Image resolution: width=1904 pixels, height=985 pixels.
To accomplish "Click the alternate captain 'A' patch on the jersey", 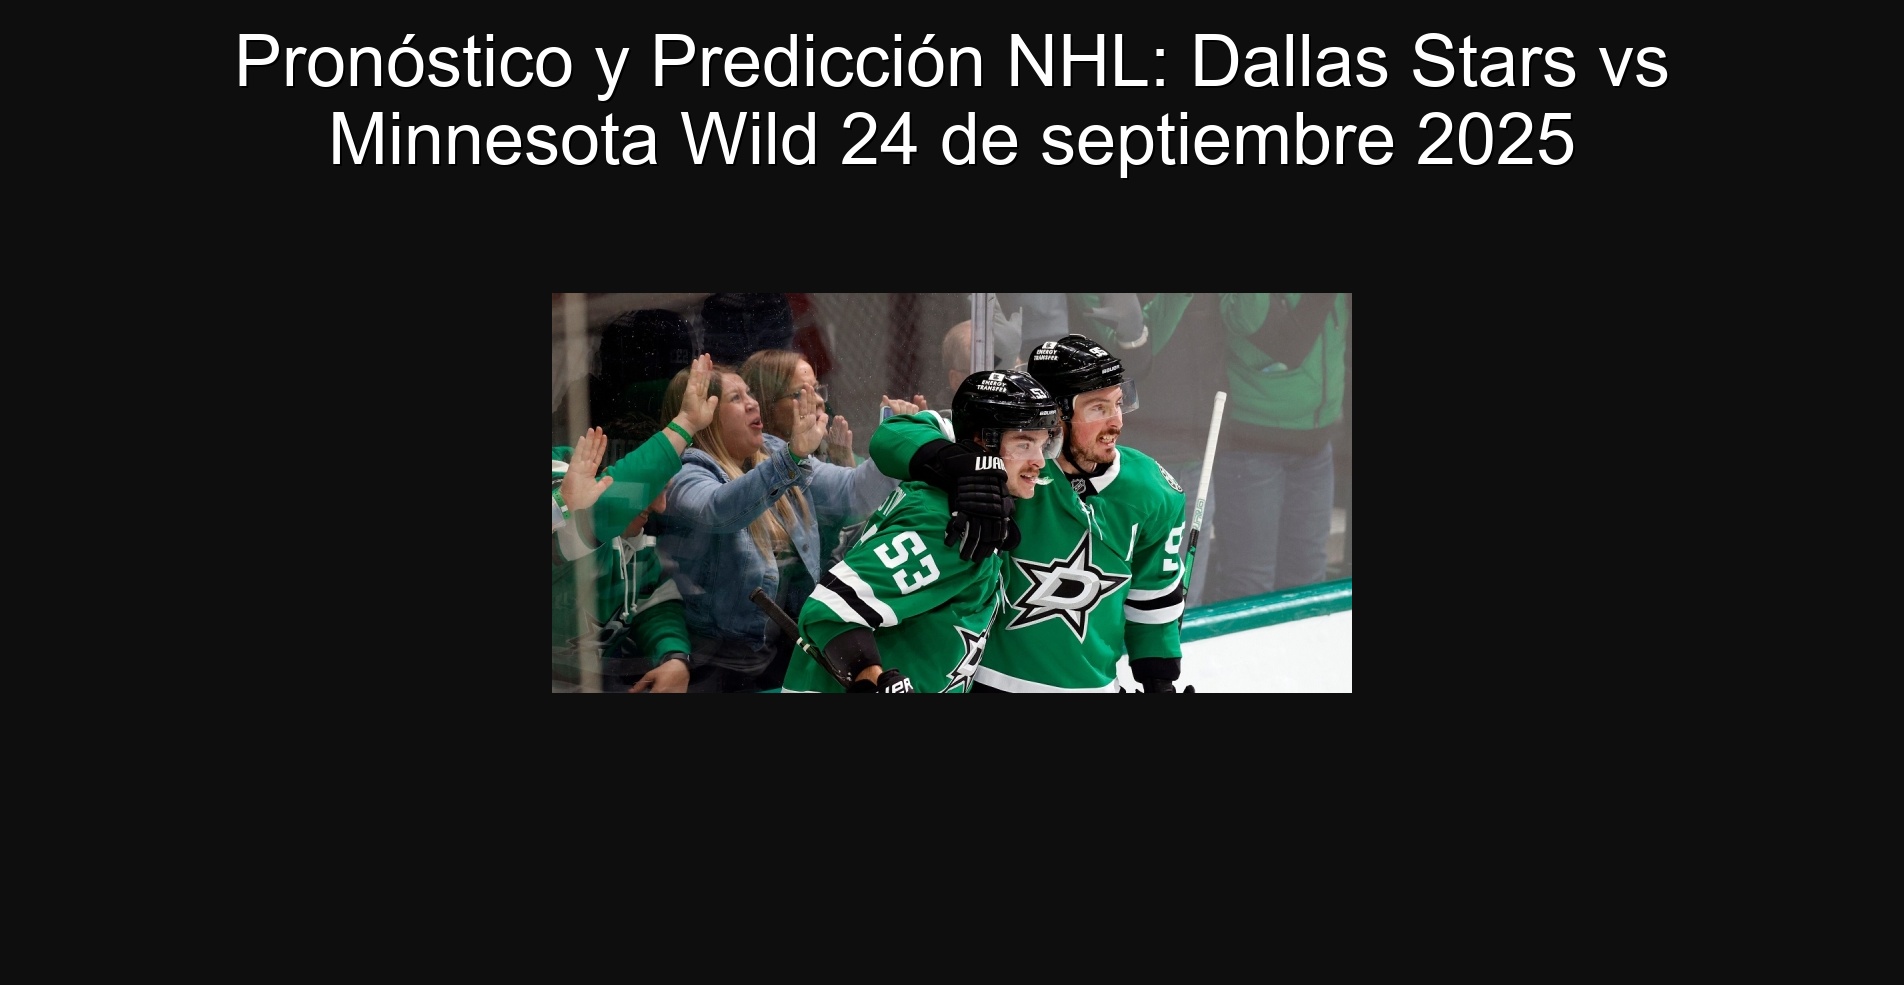I will (1134, 540).
